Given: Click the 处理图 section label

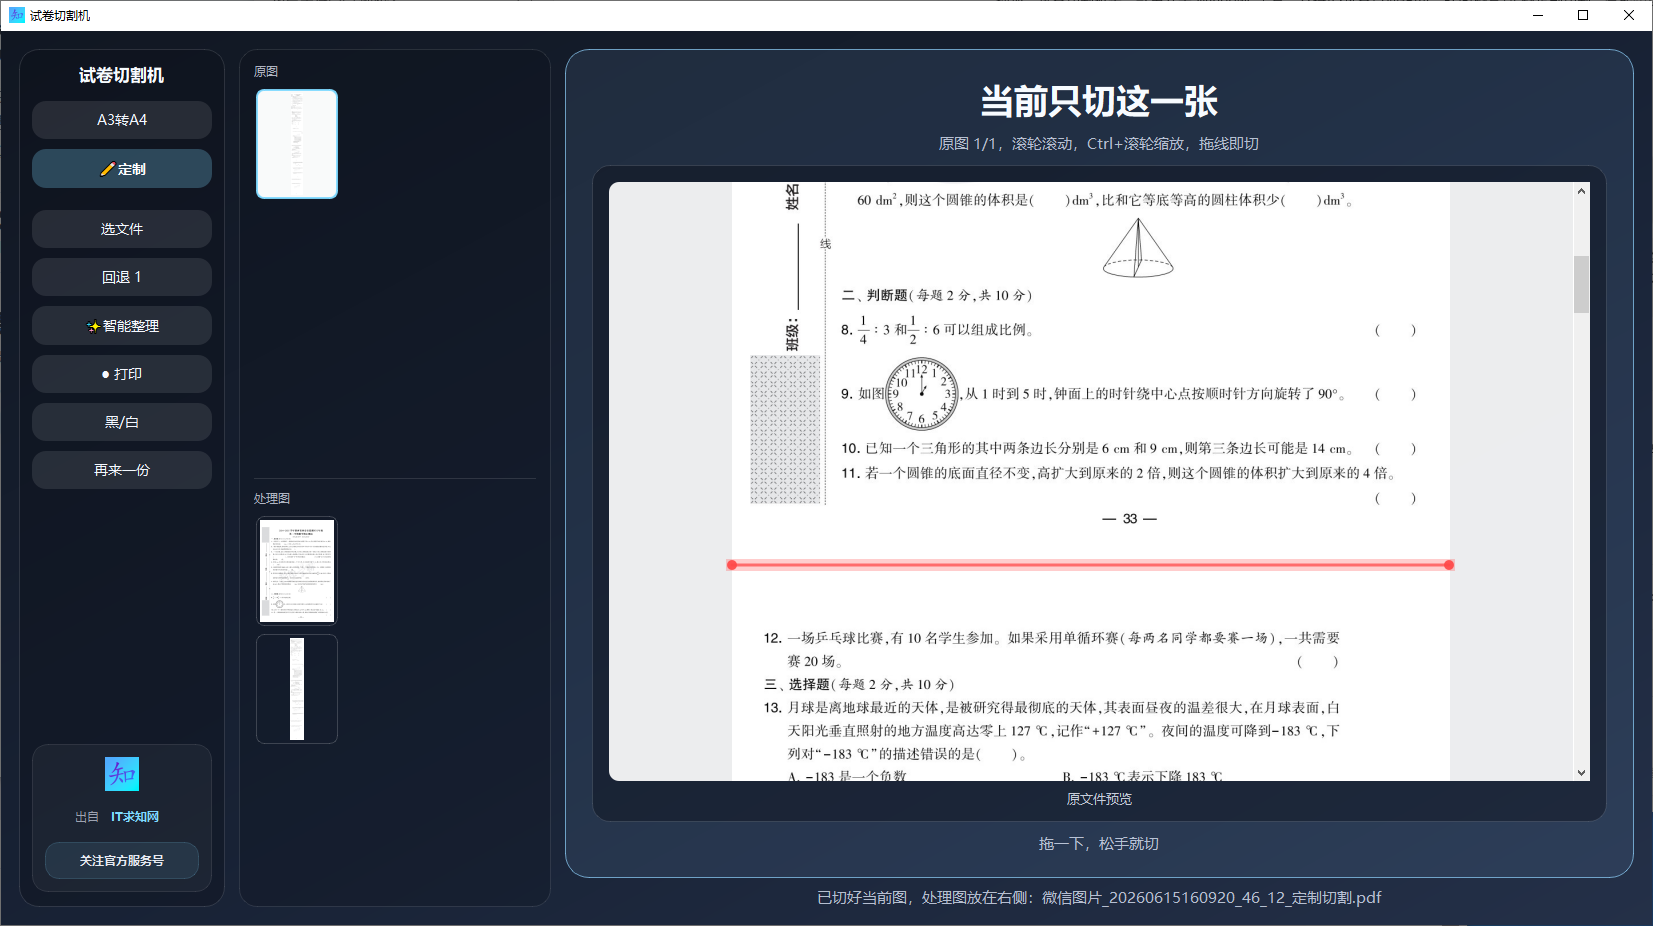Looking at the screenshot, I should tap(272, 498).
